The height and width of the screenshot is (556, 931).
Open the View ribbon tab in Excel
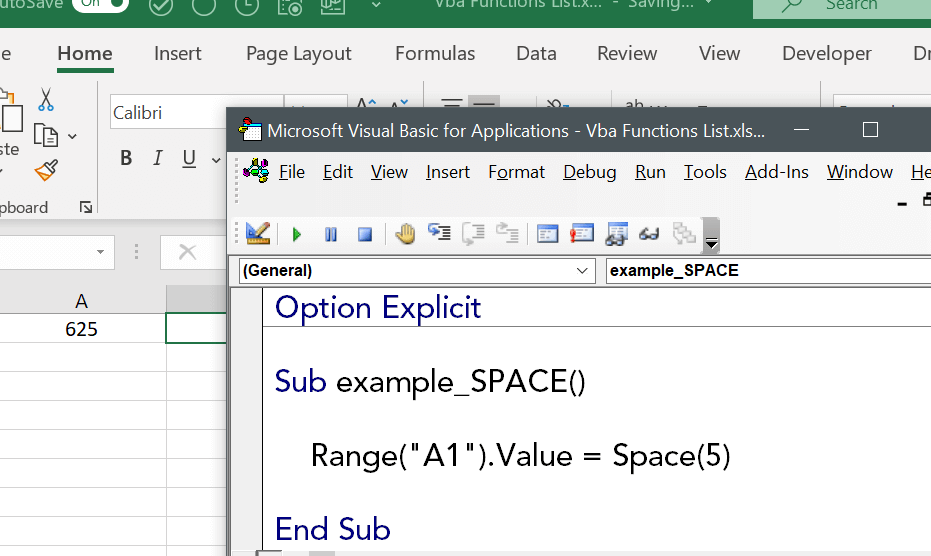point(719,54)
